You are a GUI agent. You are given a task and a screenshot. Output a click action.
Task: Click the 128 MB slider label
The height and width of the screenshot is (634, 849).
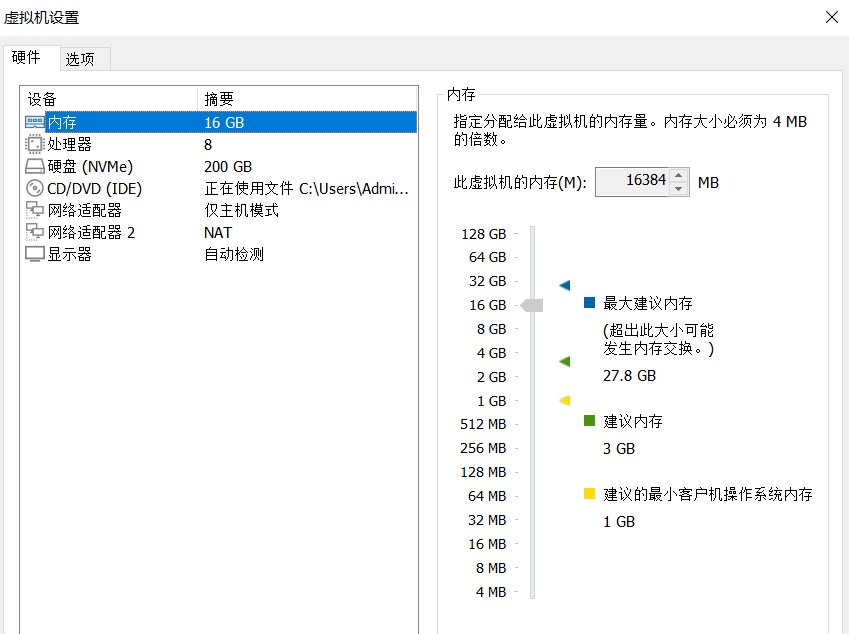click(x=483, y=472)
